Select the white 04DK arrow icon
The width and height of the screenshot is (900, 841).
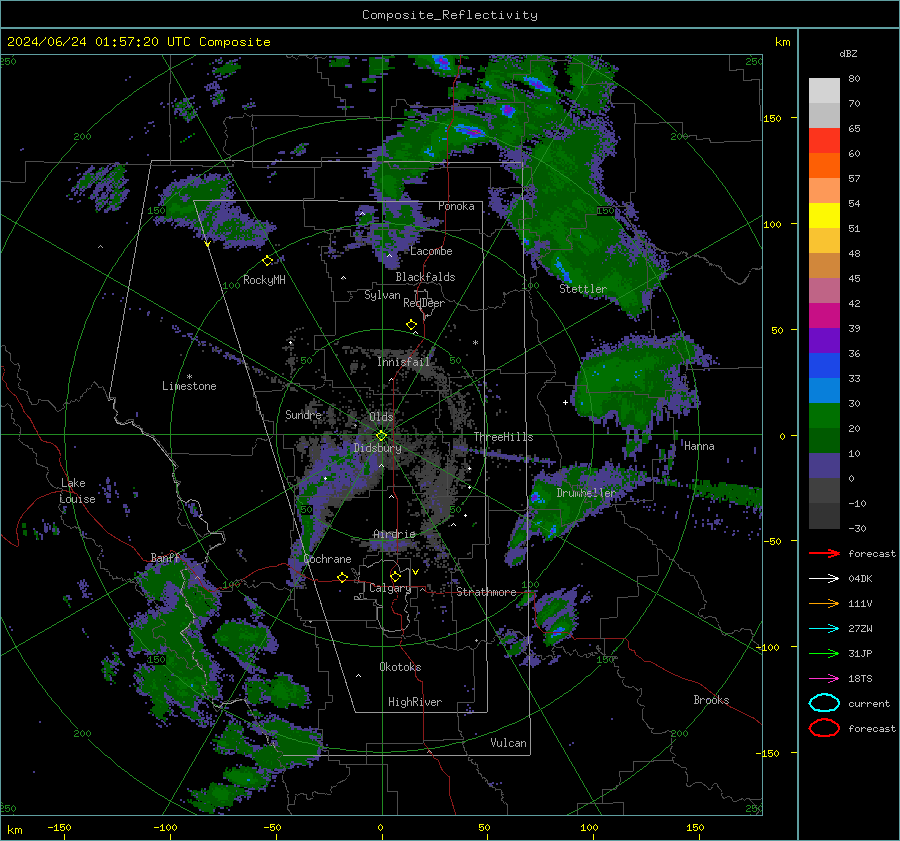pos(824,578)
